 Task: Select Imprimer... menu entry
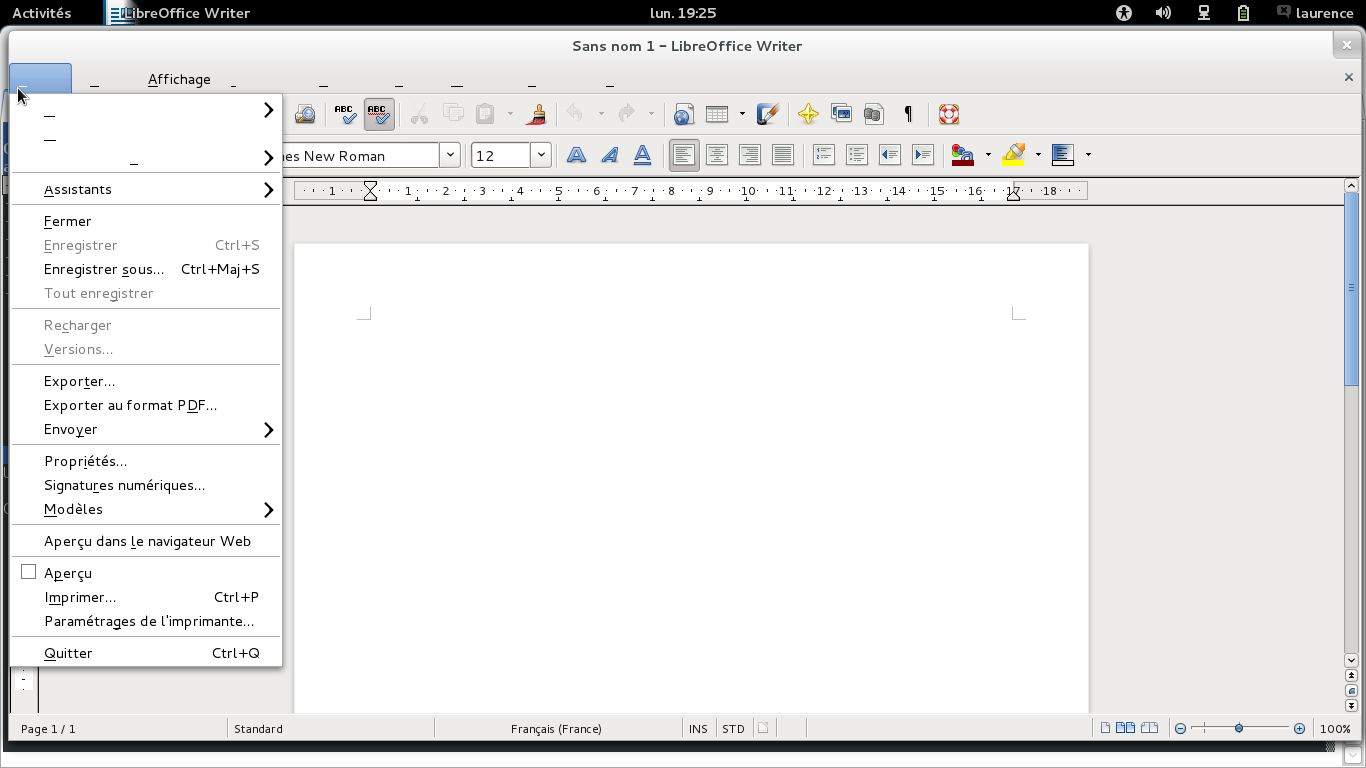click(146, 597)
